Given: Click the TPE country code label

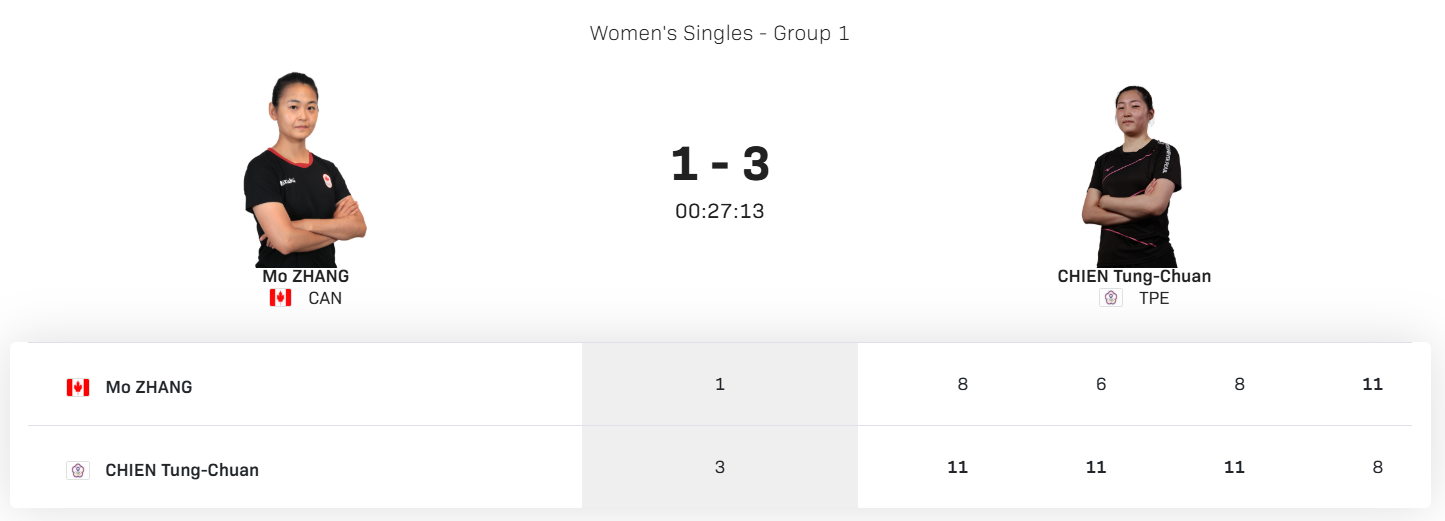Looking at the screenshot, I should (x=1154, y=298).
